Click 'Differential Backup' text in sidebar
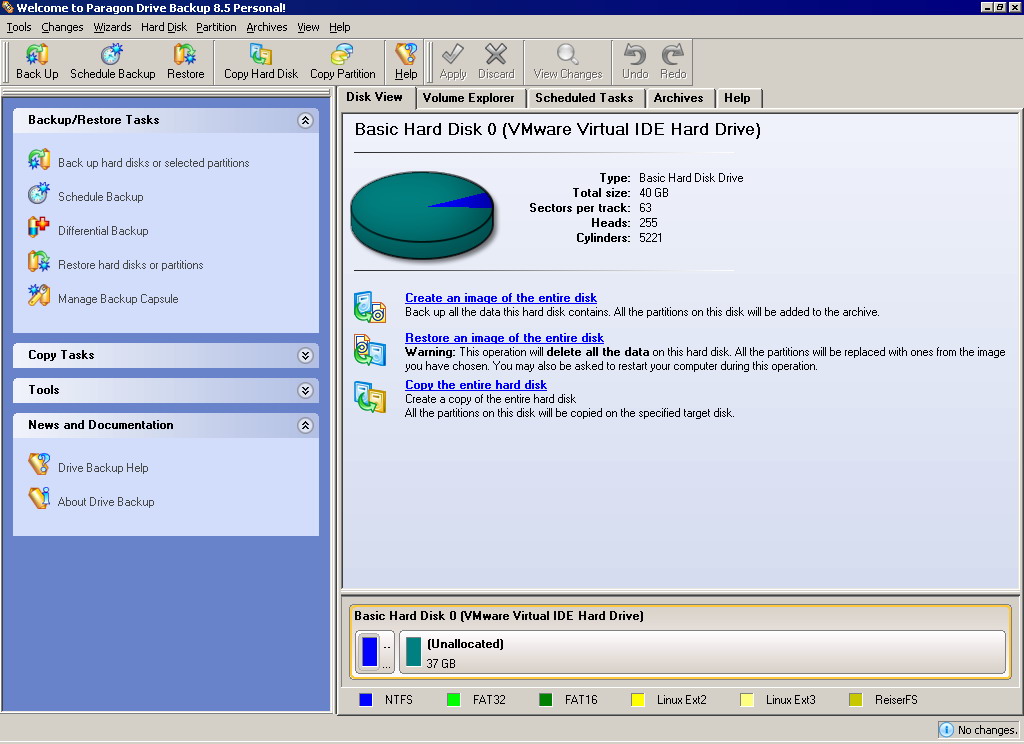The width and height of the screenshot is (1024, 744). tap(103, 231)
